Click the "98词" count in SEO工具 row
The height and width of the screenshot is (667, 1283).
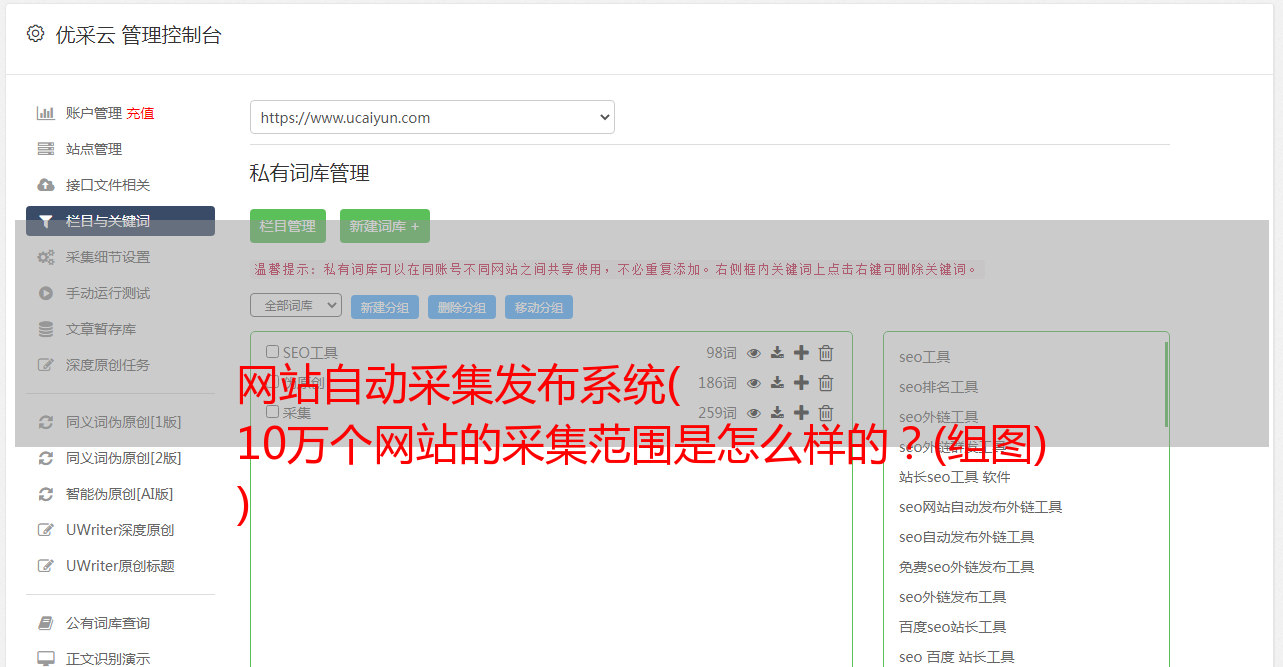coord(721,353)
